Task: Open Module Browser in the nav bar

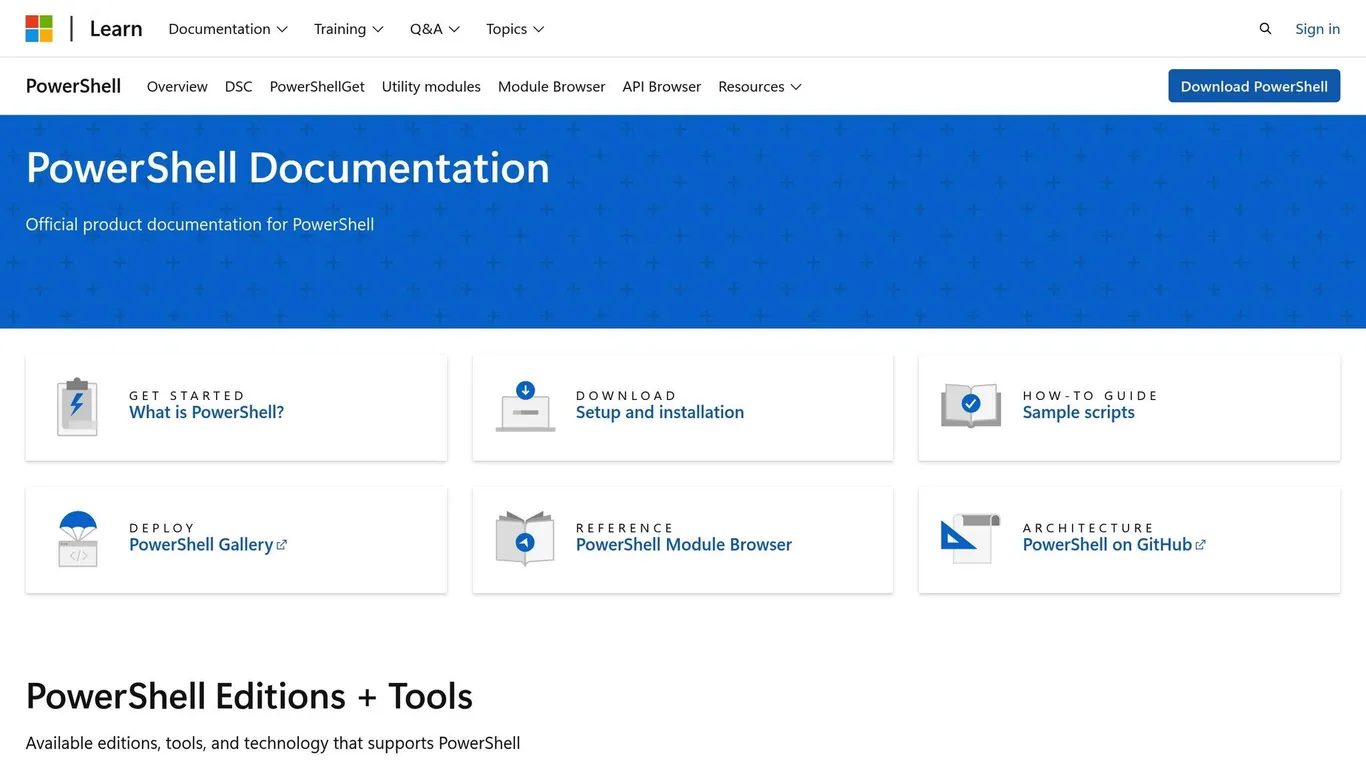Action: 552,87
